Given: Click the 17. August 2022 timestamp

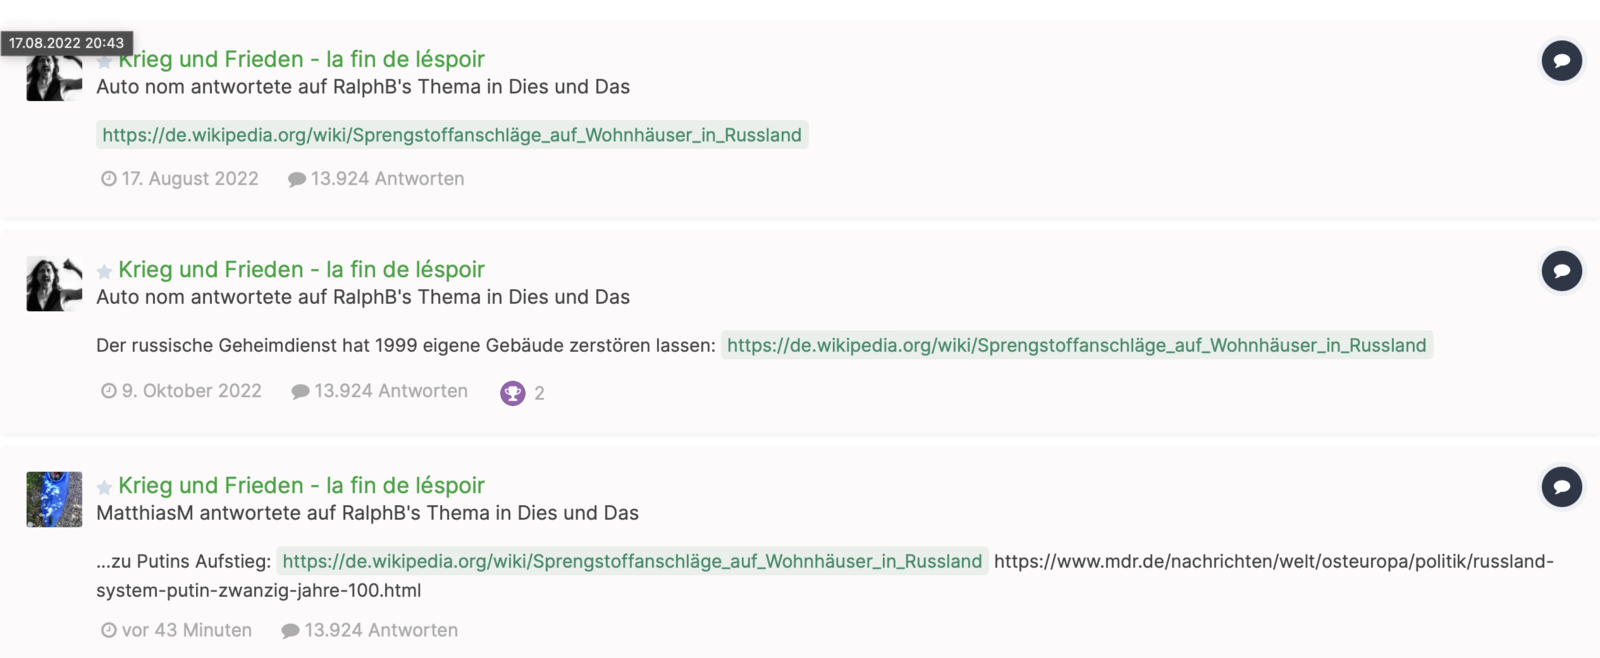Looking at the screenshot, I should 190,179.
